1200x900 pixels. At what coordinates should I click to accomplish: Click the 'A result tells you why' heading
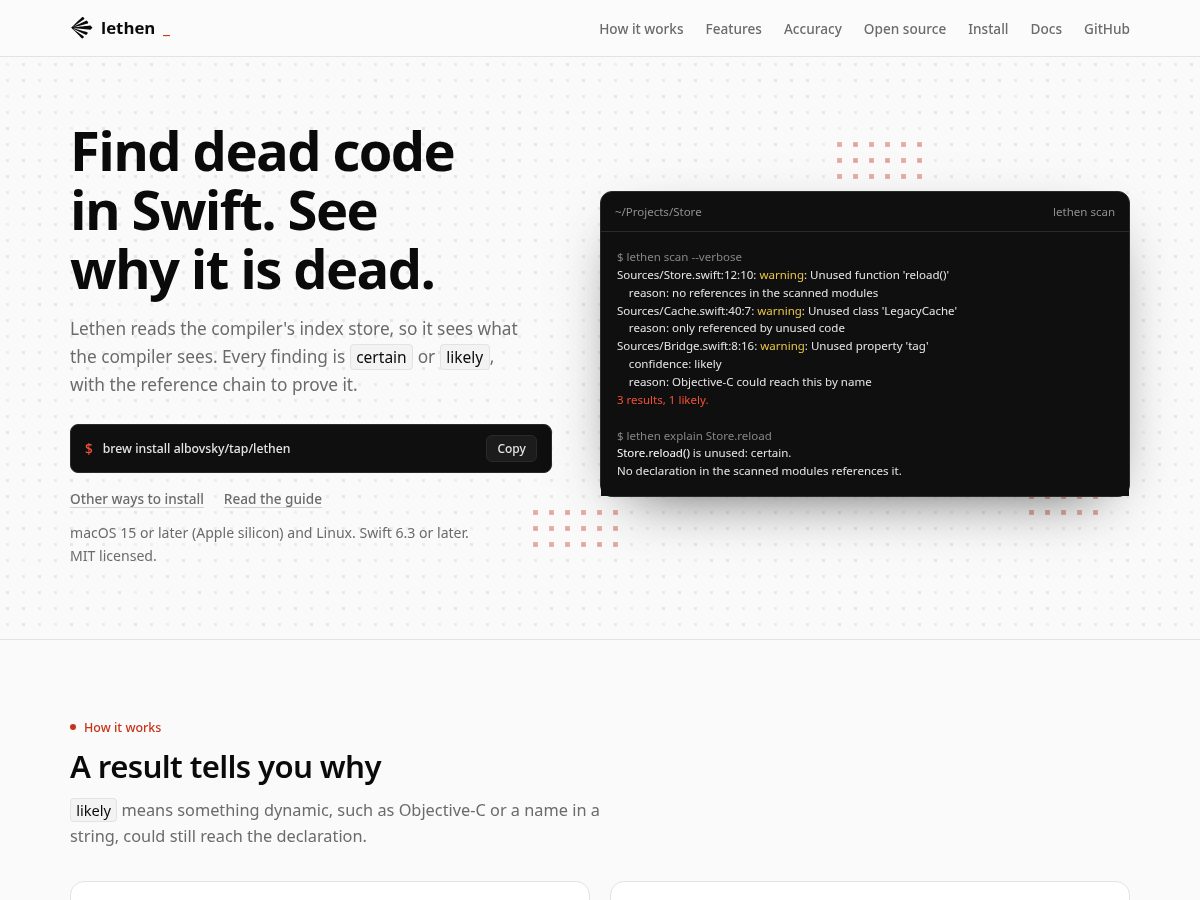coord(225,767)
